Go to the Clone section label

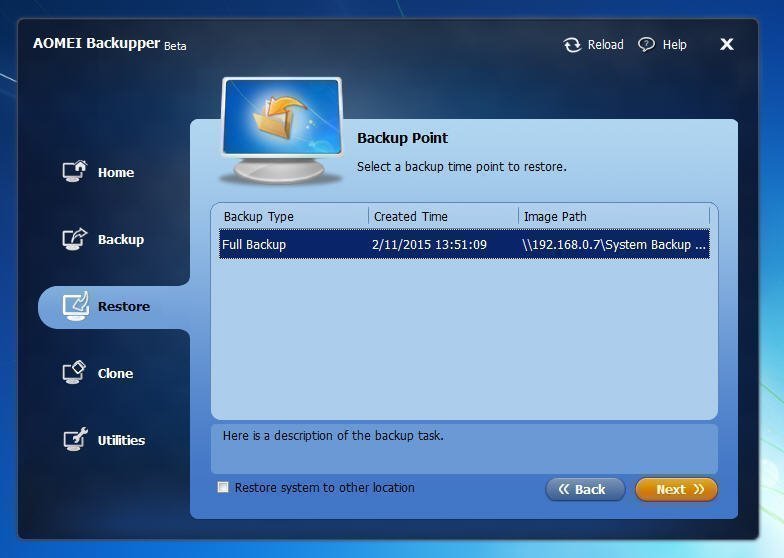coord(116,374)
